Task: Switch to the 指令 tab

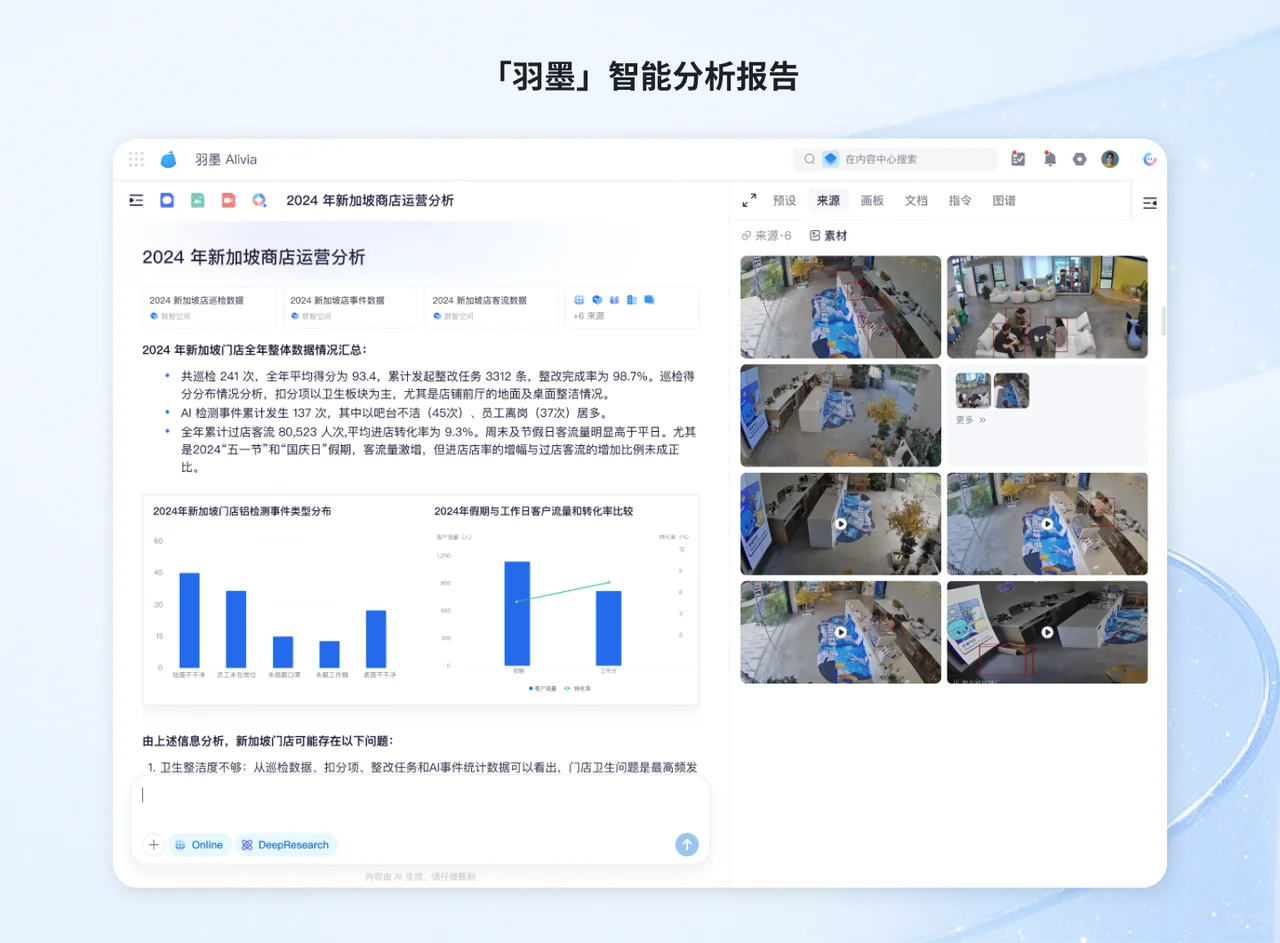Action: [x=960, y=201]
